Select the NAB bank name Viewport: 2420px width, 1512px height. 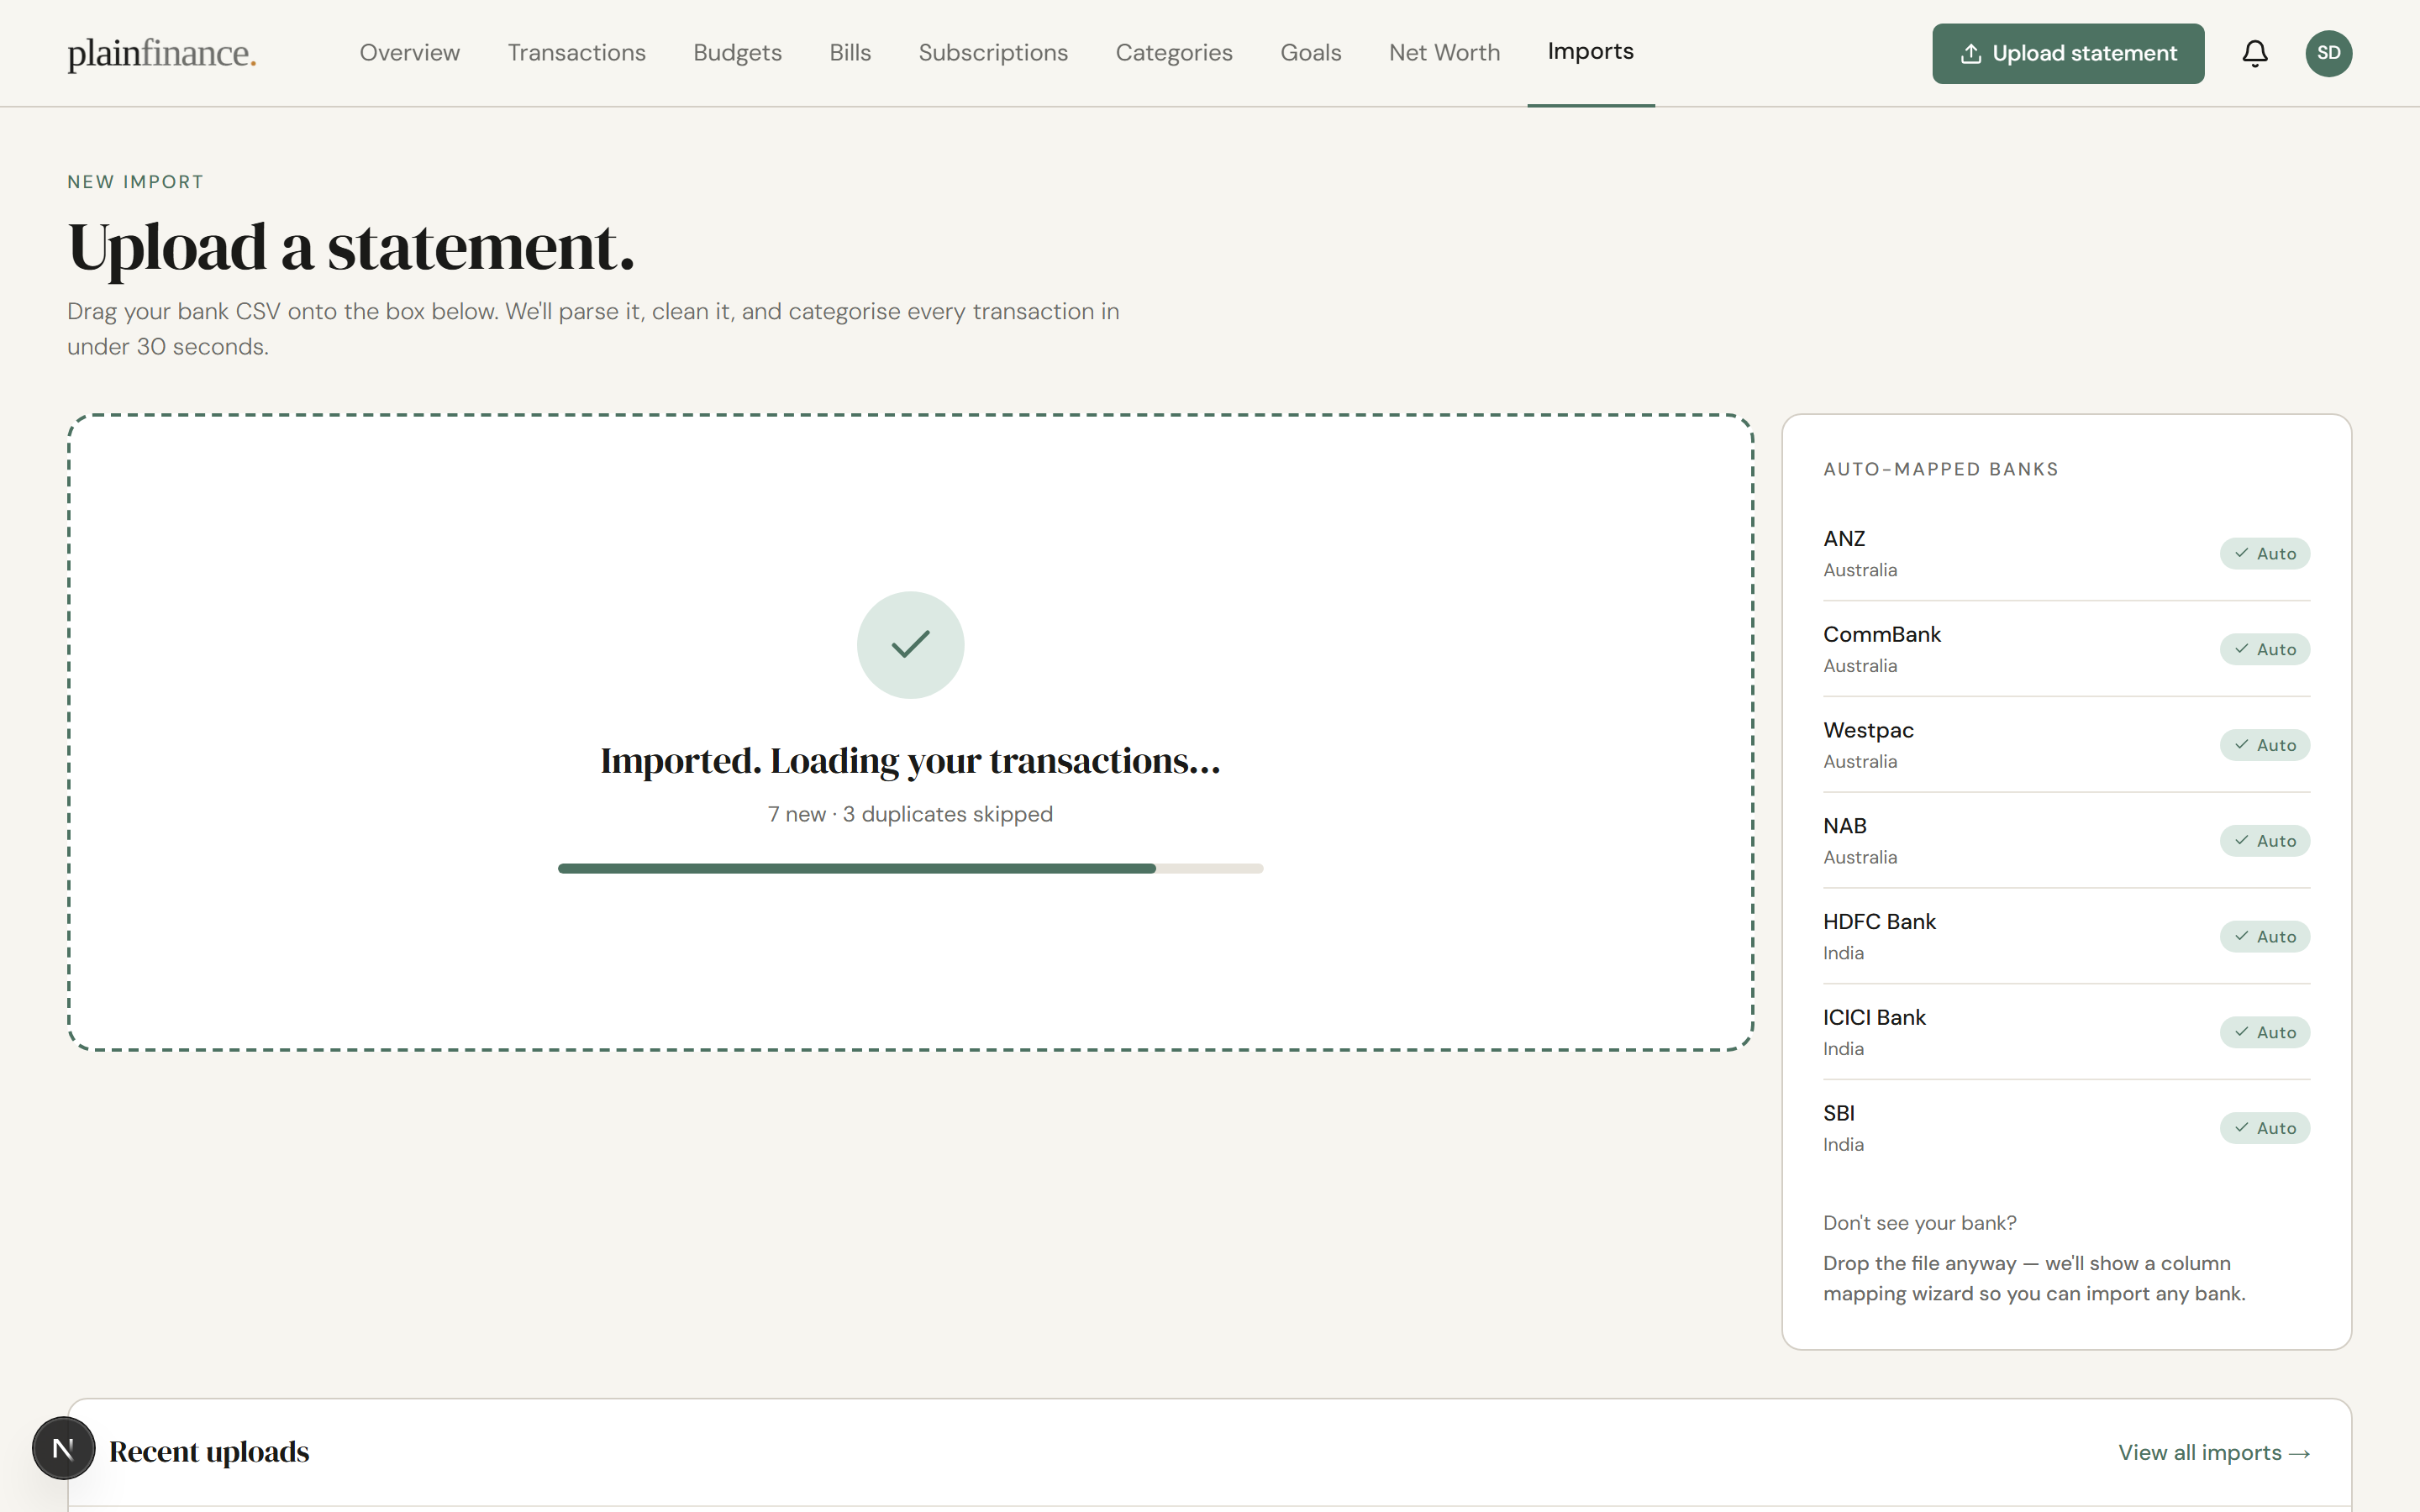coord(1844,826)
